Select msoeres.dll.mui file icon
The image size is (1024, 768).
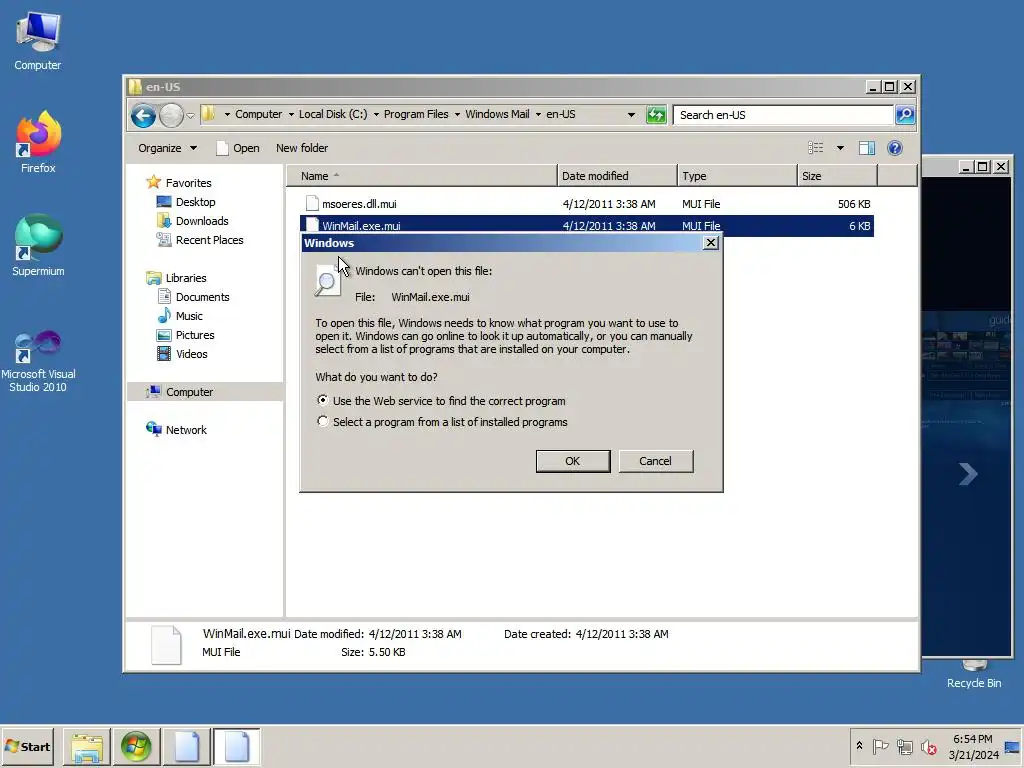point(312,204)
